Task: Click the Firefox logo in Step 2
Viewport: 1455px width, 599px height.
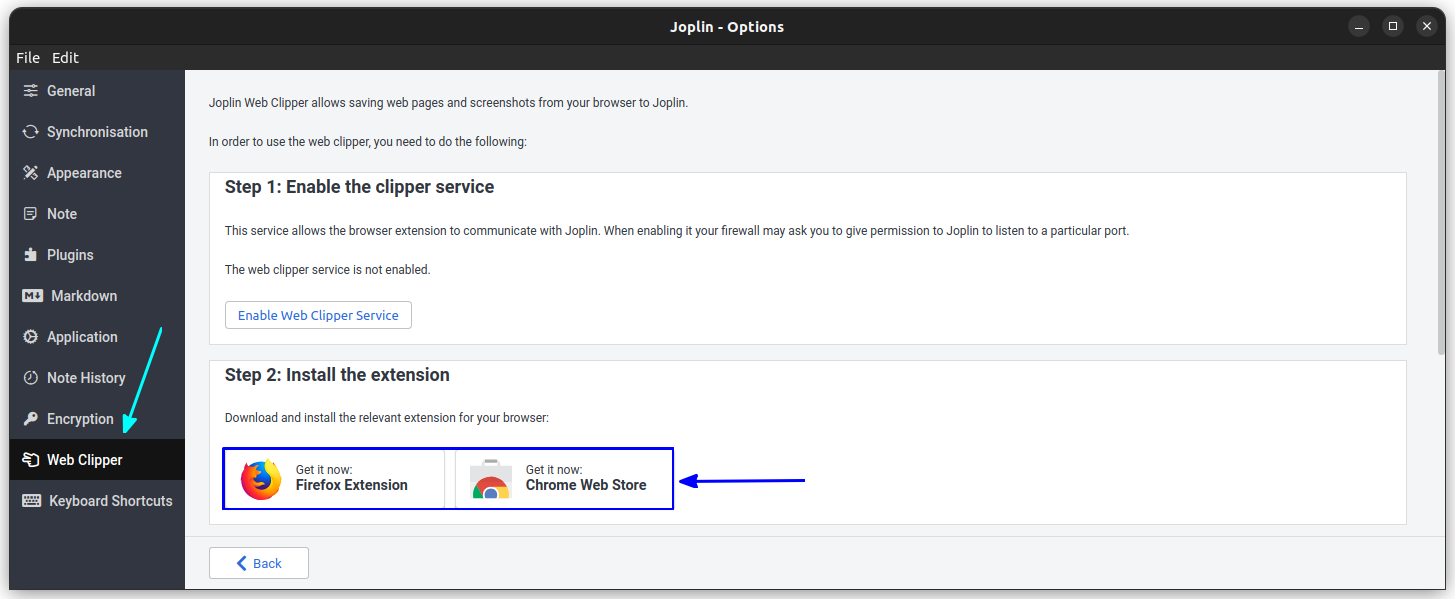Action: tap(259, 479)
